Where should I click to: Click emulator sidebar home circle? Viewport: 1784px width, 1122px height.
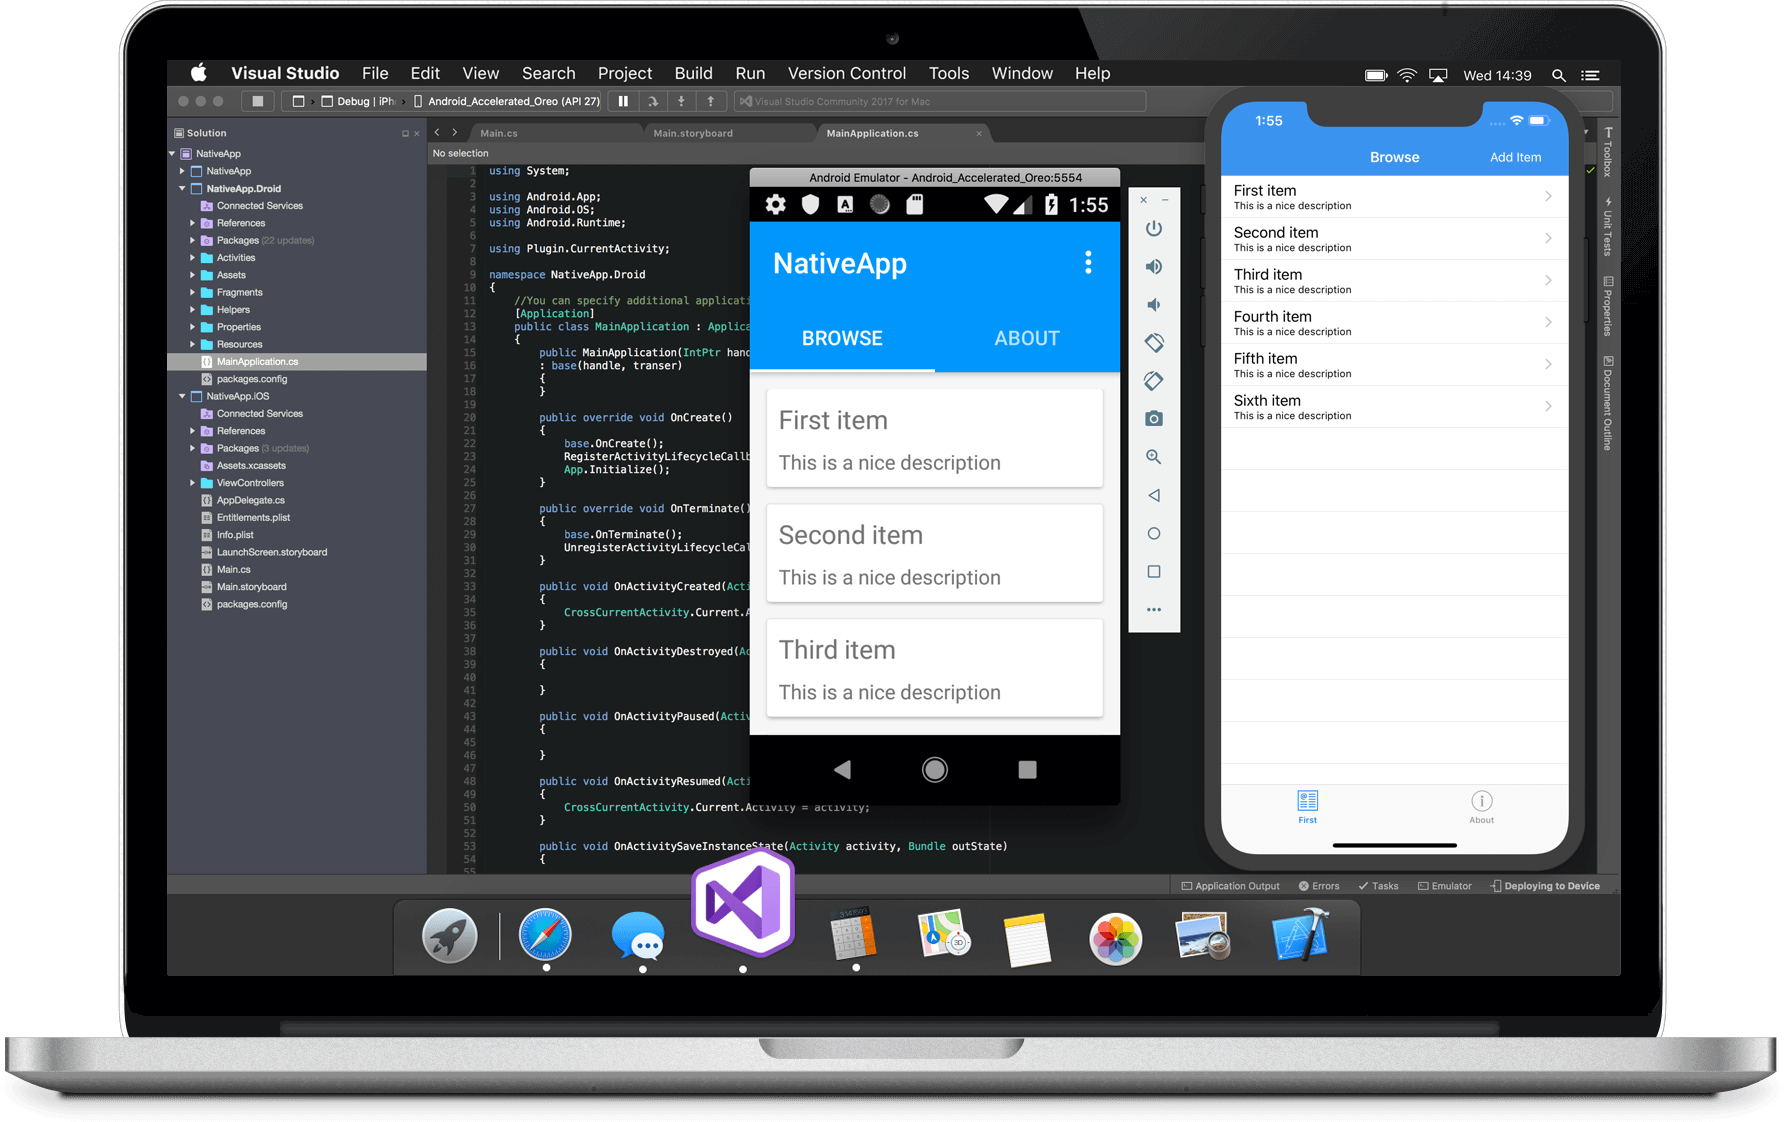click(x=1153, y=533)
